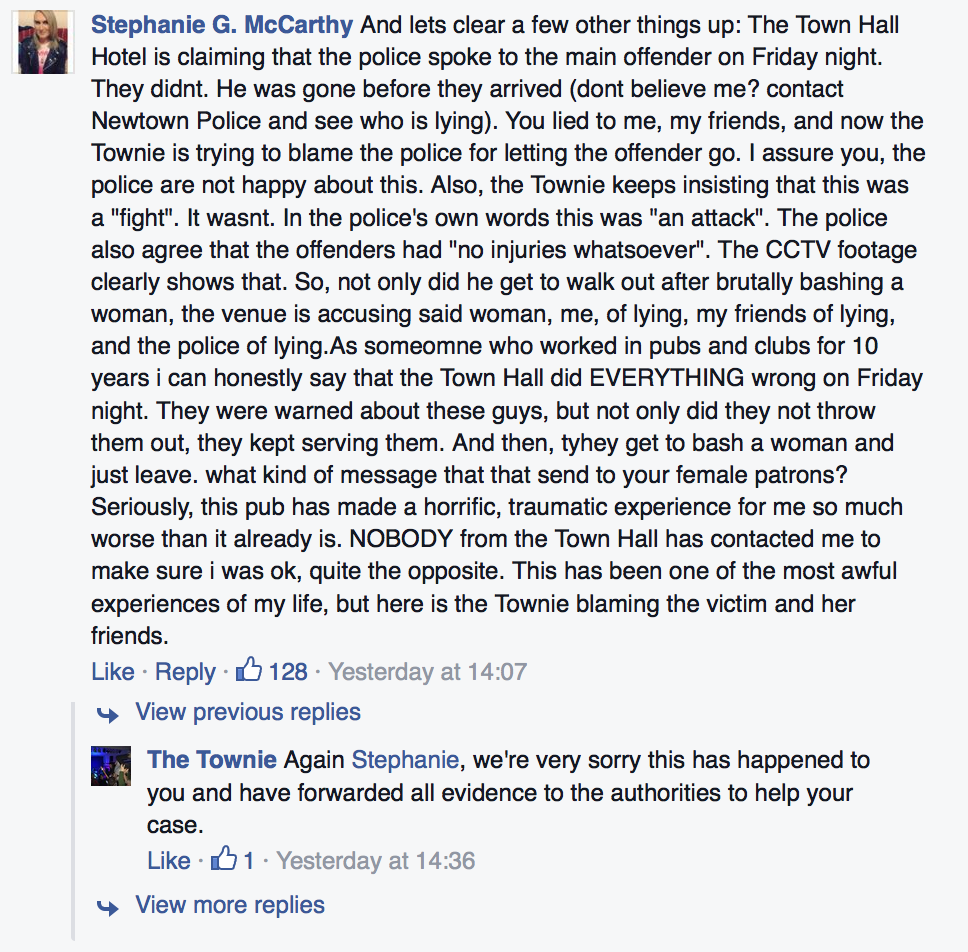Image resolution: width=968 pixels, height=952 pixels.
Task: Click the arrow icon beside View more replies
Action: click(107, 907)
